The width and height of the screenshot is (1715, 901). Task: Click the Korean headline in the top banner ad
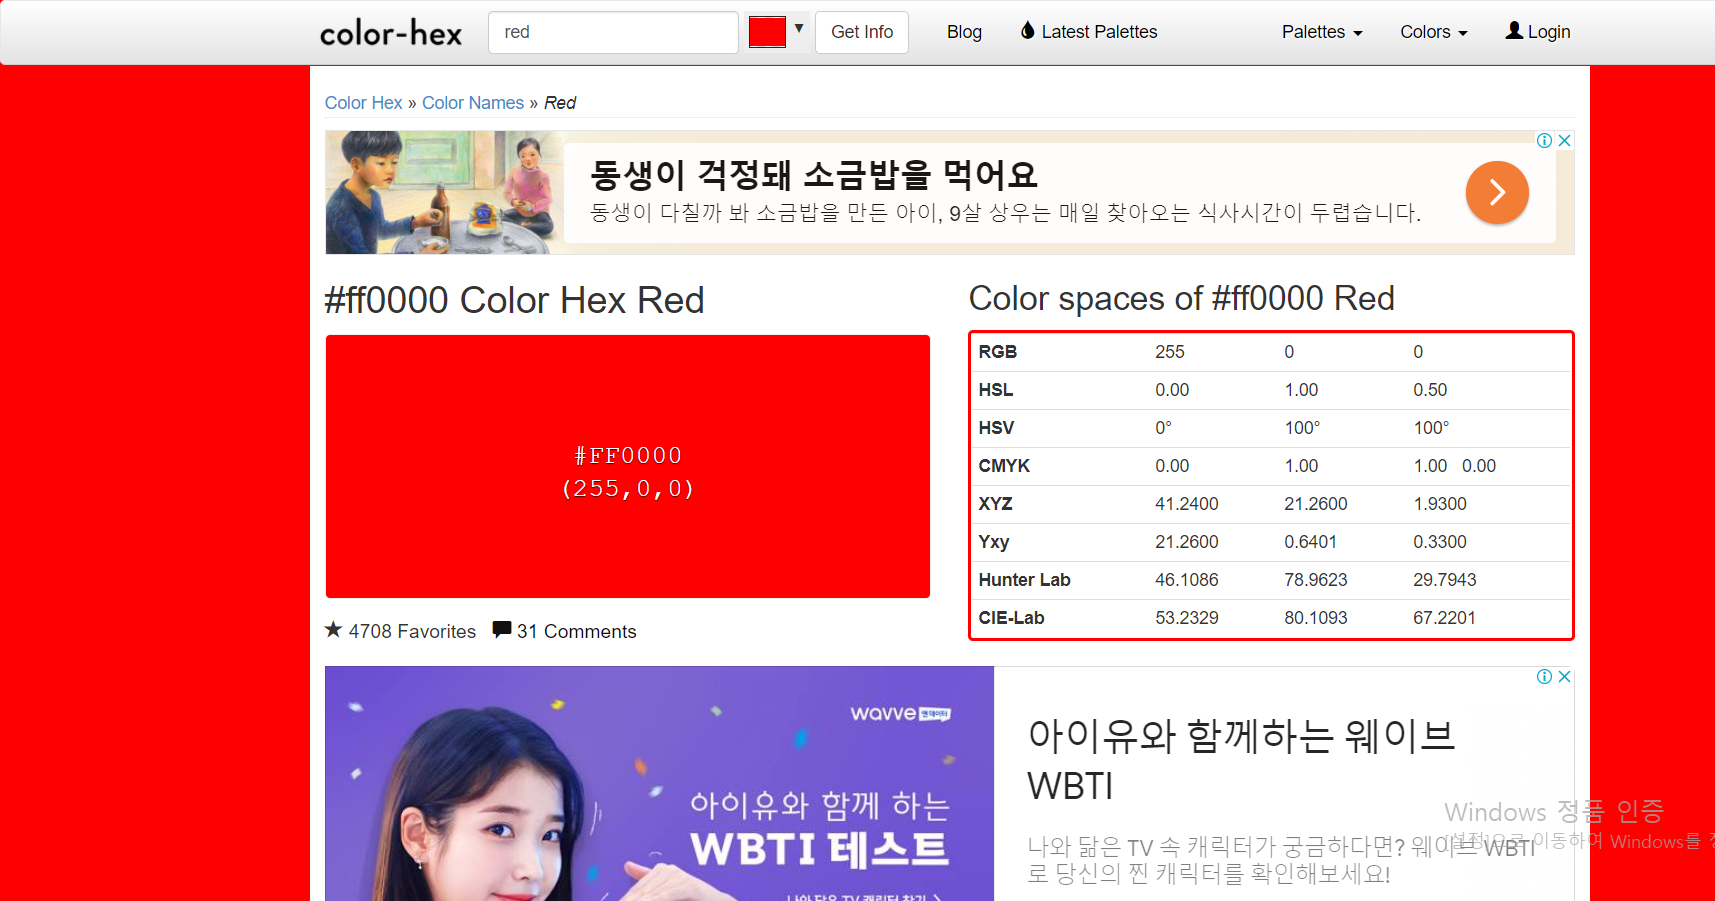pos(814,174)
